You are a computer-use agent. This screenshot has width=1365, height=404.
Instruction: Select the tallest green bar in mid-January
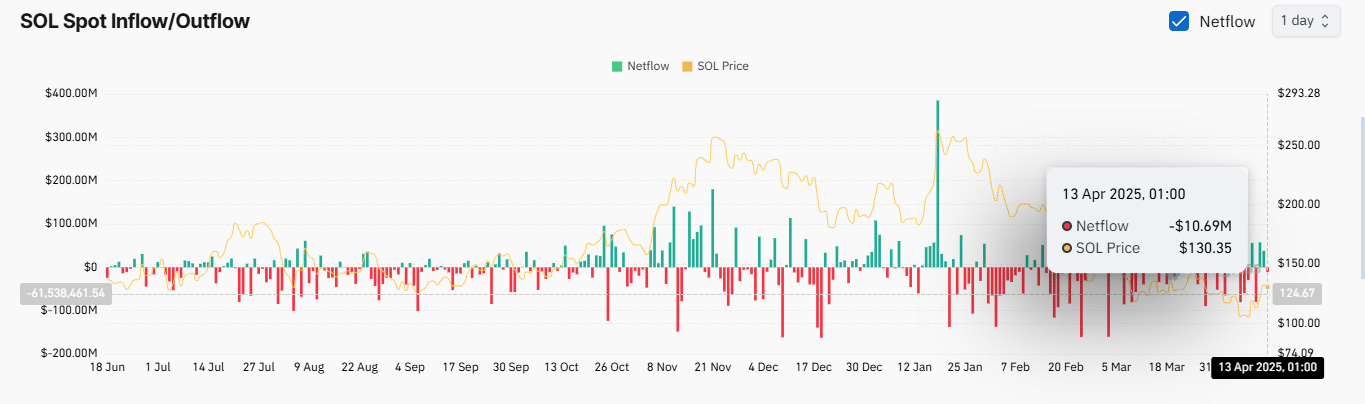[937, 180]
